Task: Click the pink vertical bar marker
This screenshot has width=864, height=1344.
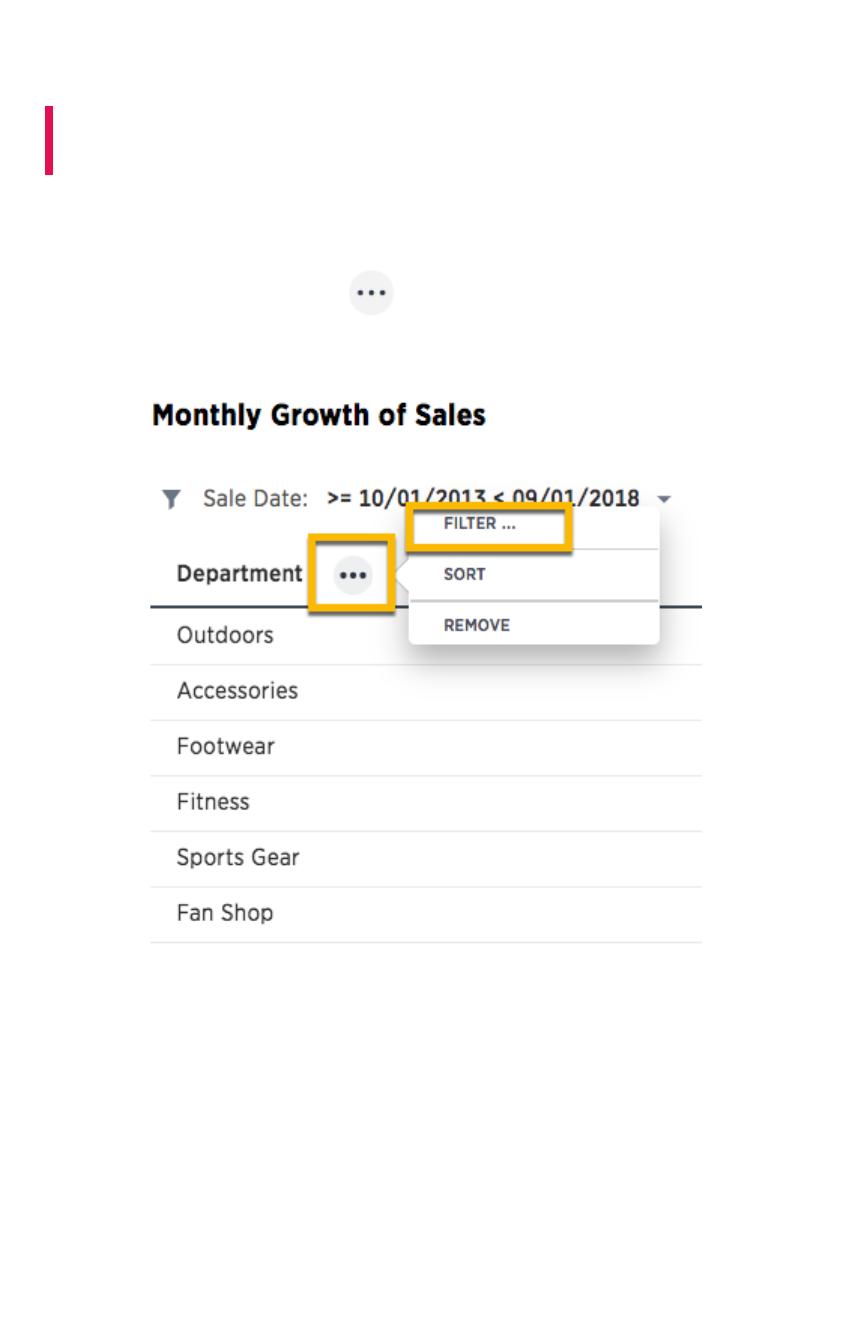Action: (x=49, y=140)
